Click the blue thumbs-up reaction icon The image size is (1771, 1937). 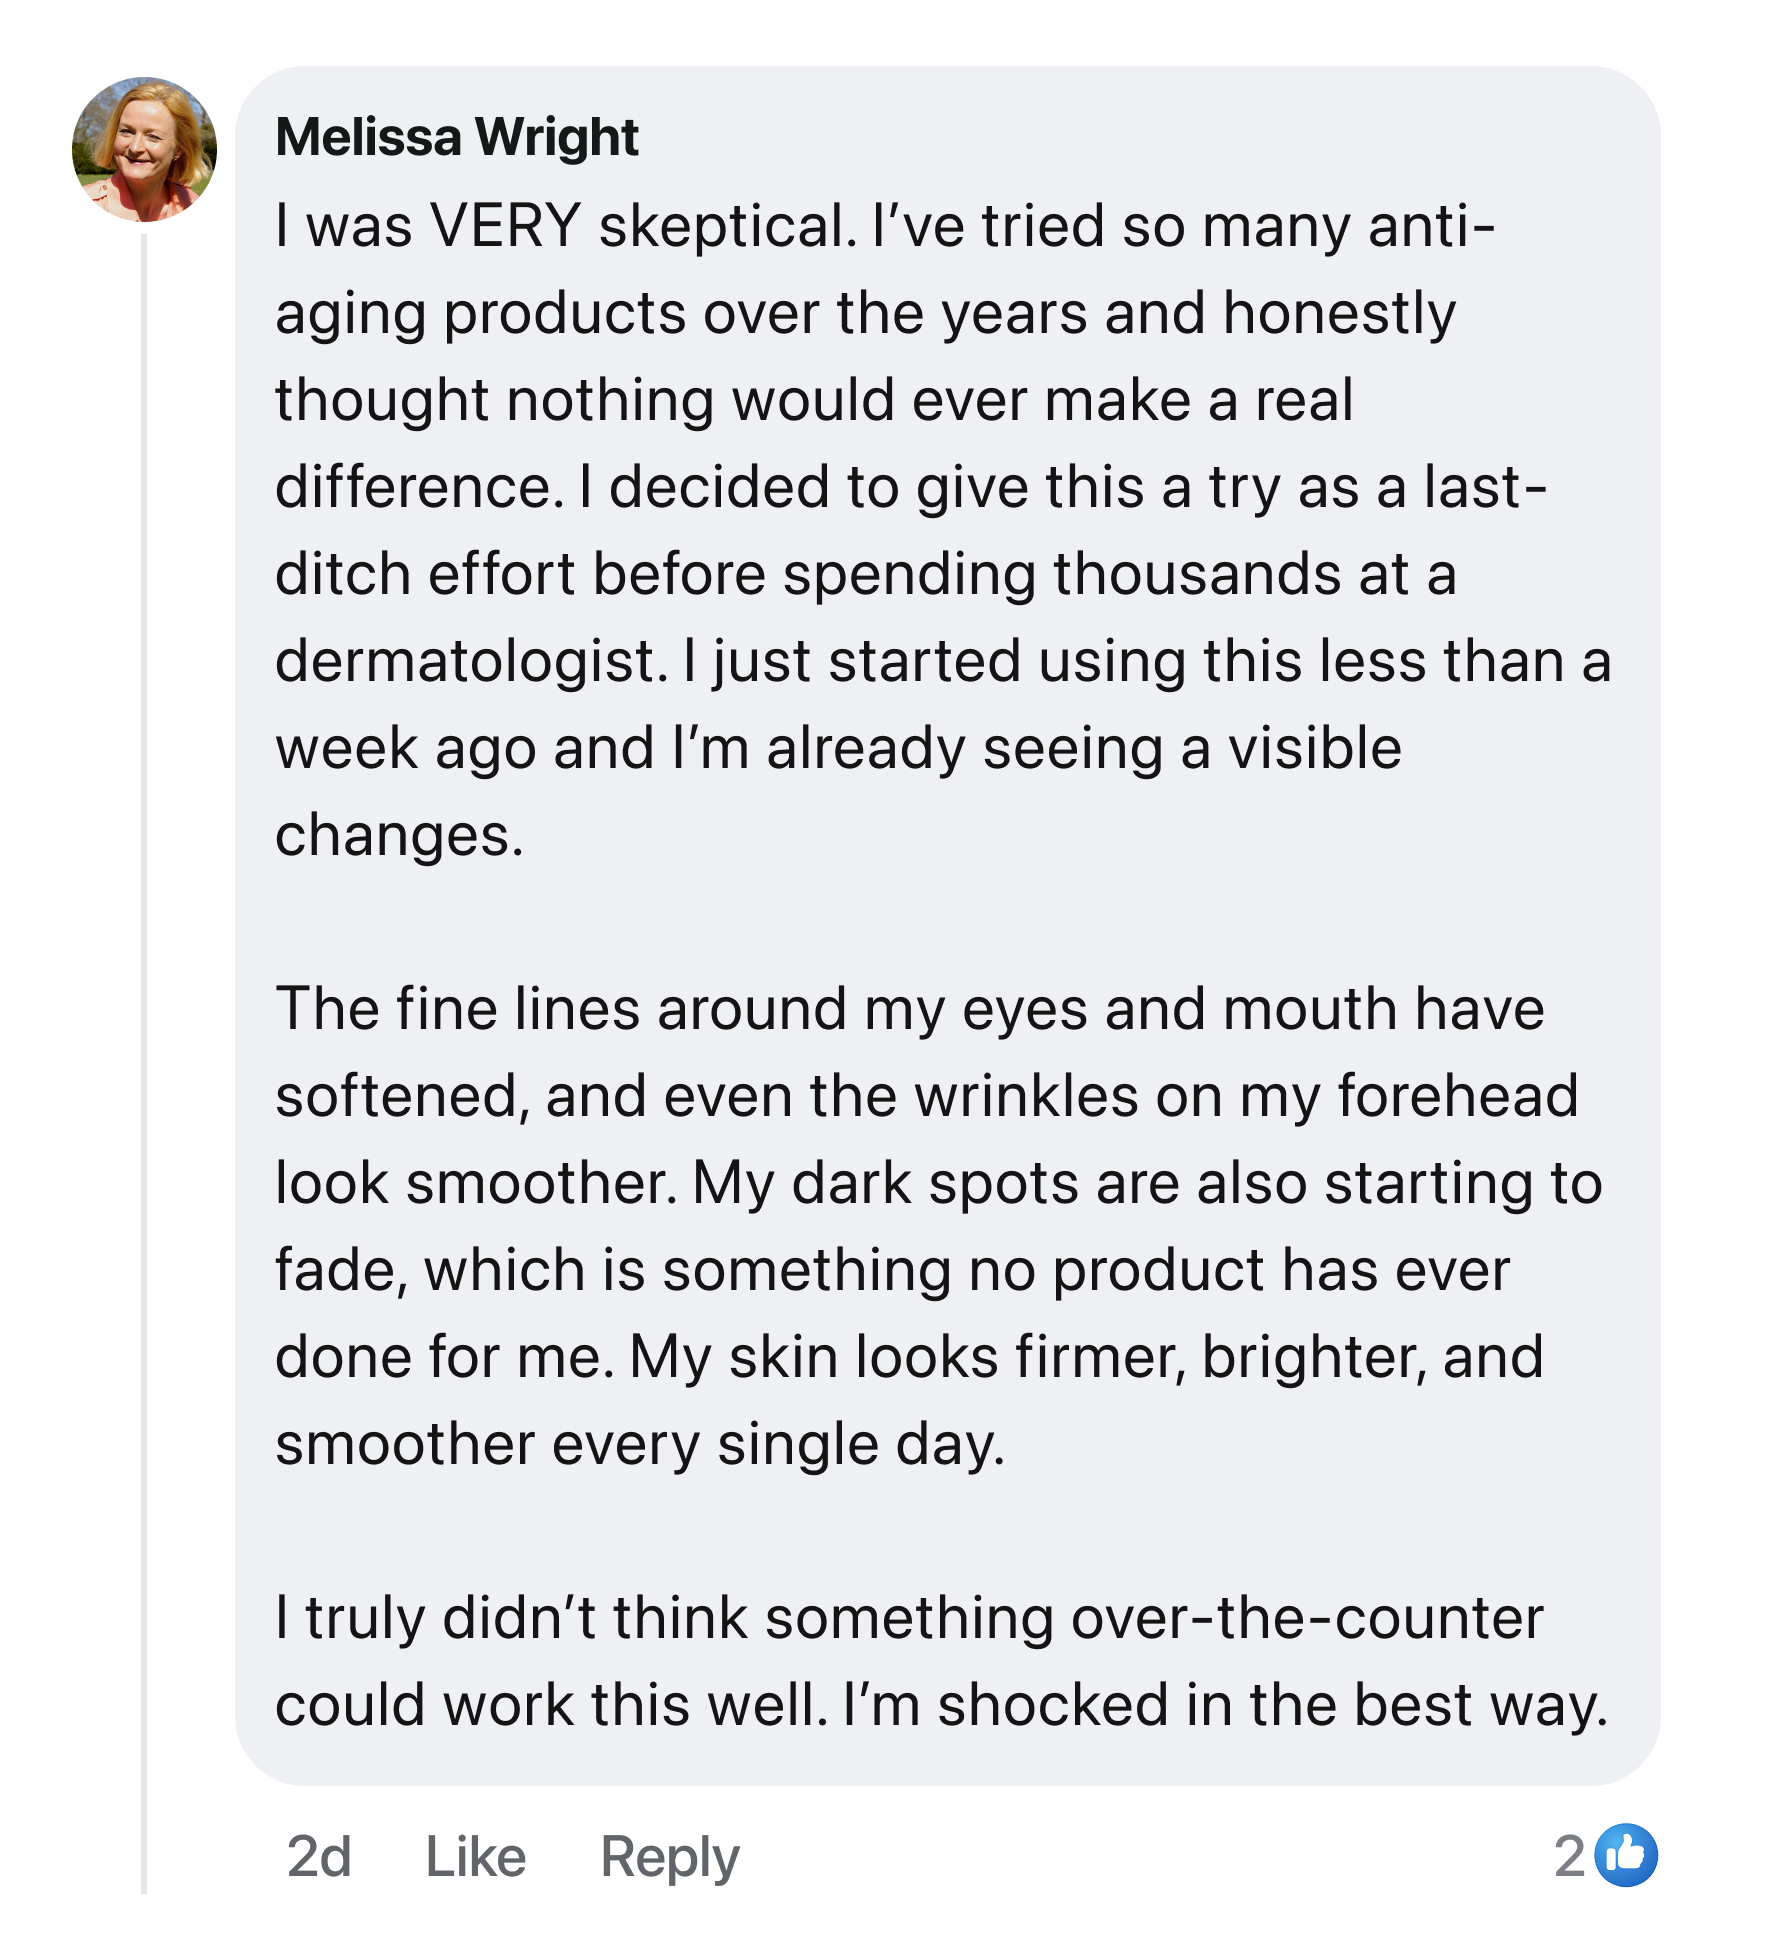(1626, 1856)
